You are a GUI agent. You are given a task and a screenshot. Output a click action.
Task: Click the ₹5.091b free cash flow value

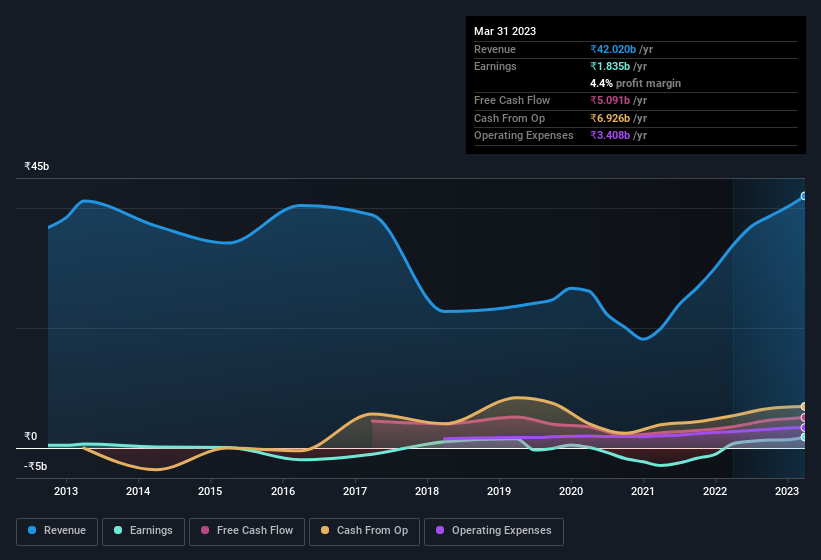coord(610,100)
